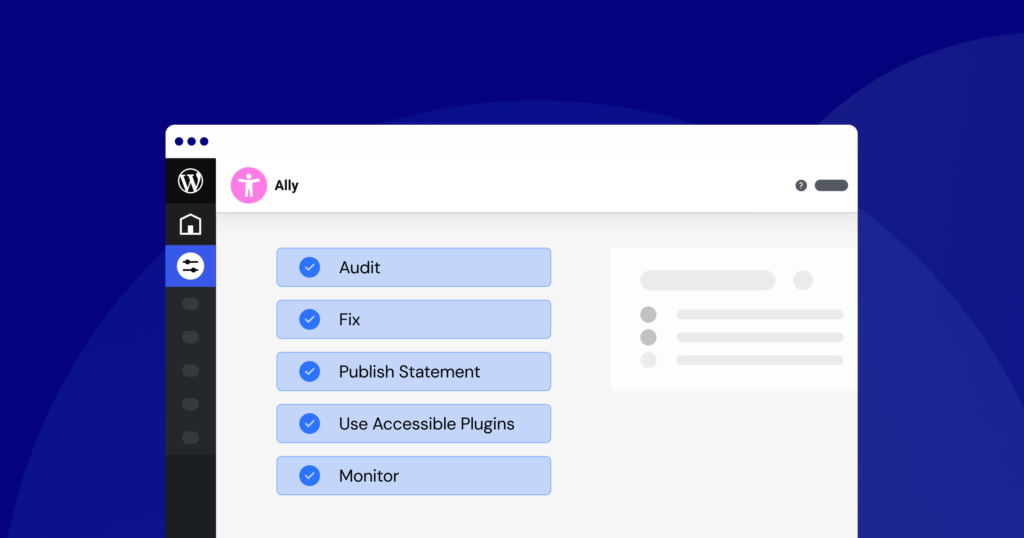Open the home icon in the sidebar
Image resolution: width=1024 pixels, height=538 pixels.
point(190,224)
